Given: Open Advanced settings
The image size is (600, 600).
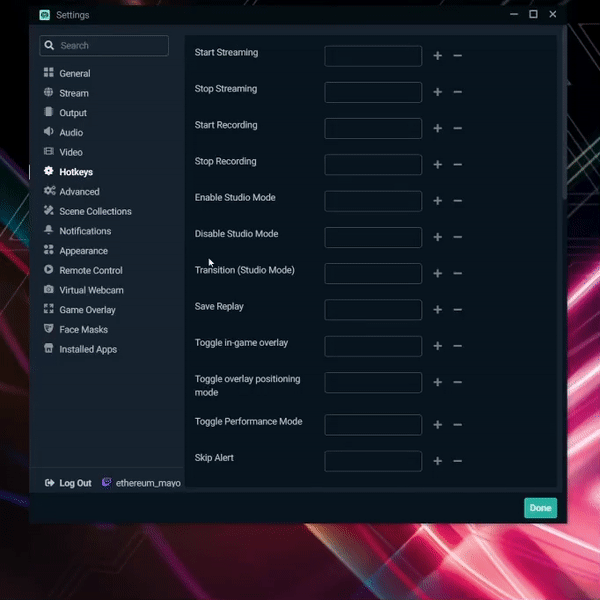Looking at the screenshot, I should click(x=79, y=191).
